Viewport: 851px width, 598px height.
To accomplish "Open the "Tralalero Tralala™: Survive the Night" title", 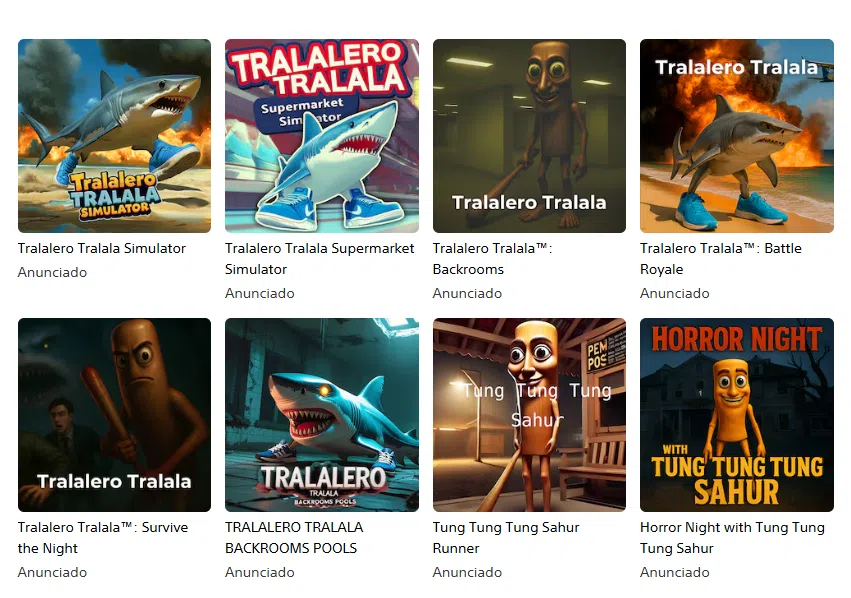I will (103, 538).
